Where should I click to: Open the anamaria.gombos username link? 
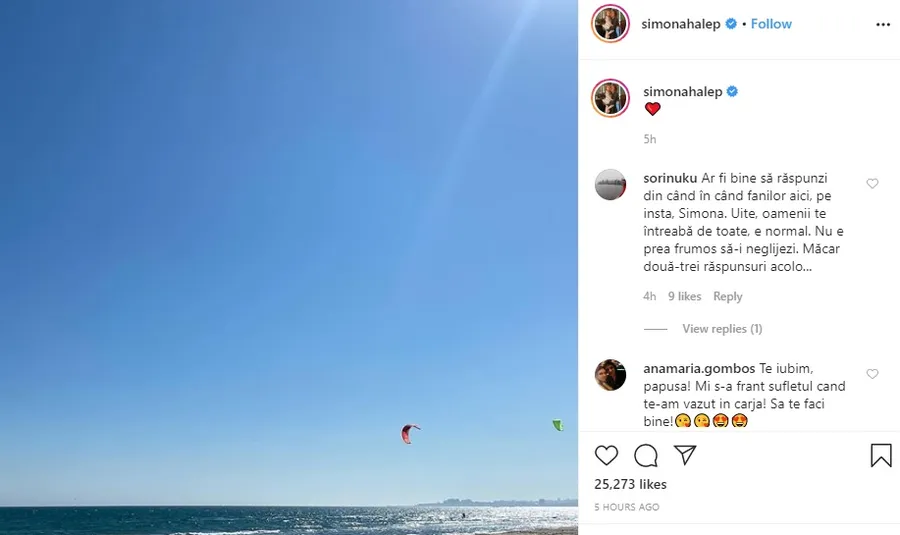pos(699,369)
